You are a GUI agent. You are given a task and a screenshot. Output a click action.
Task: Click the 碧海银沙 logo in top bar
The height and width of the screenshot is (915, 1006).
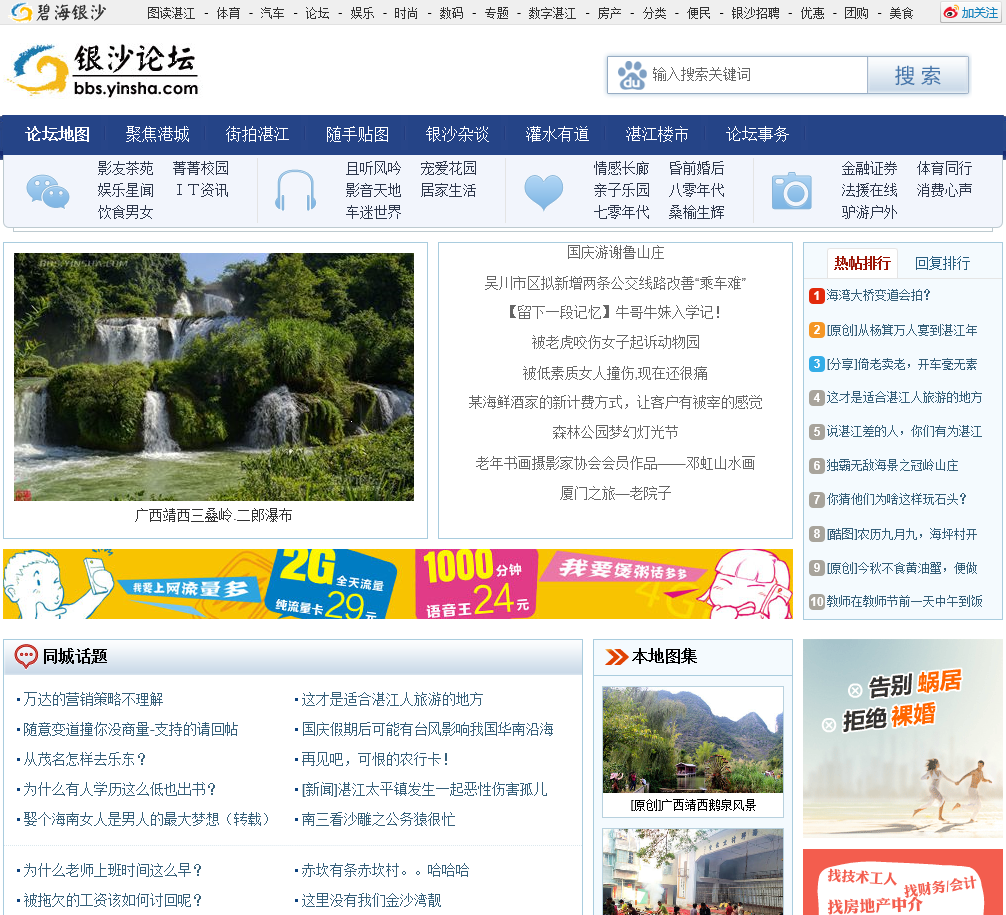[x=59, y=12]
